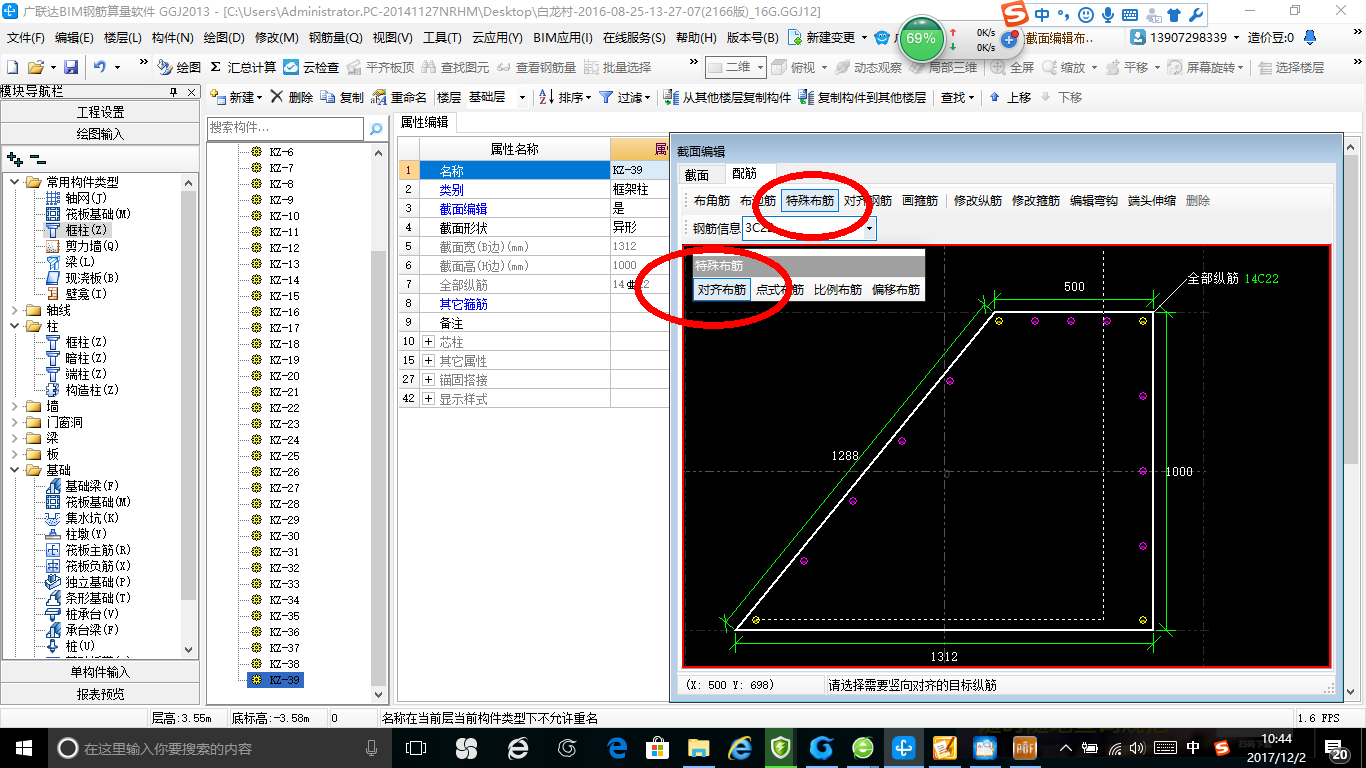
Task: Choose 比例布筋 in 特殊布筋 popup
Action: pyautogui.click(x=838, y=290)
